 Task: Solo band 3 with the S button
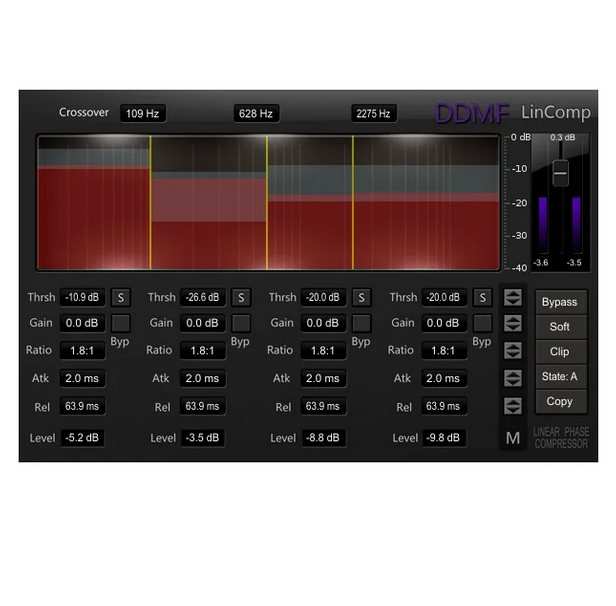click(361, 298)
